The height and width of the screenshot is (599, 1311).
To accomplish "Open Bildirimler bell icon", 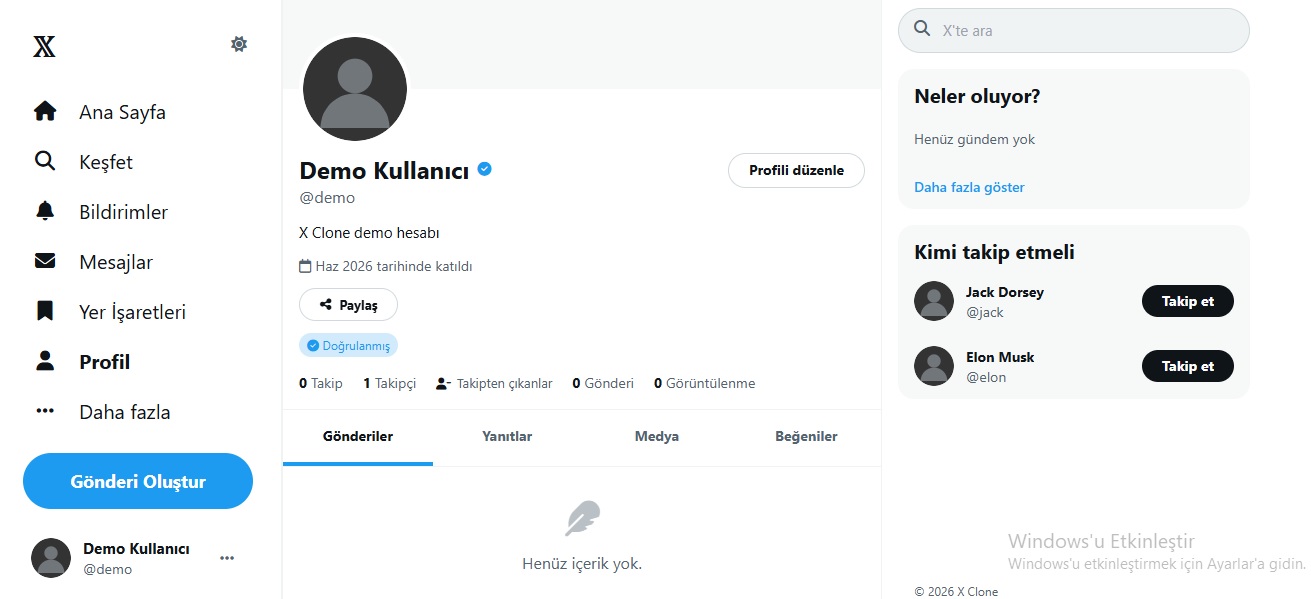I will click(45, 211).
